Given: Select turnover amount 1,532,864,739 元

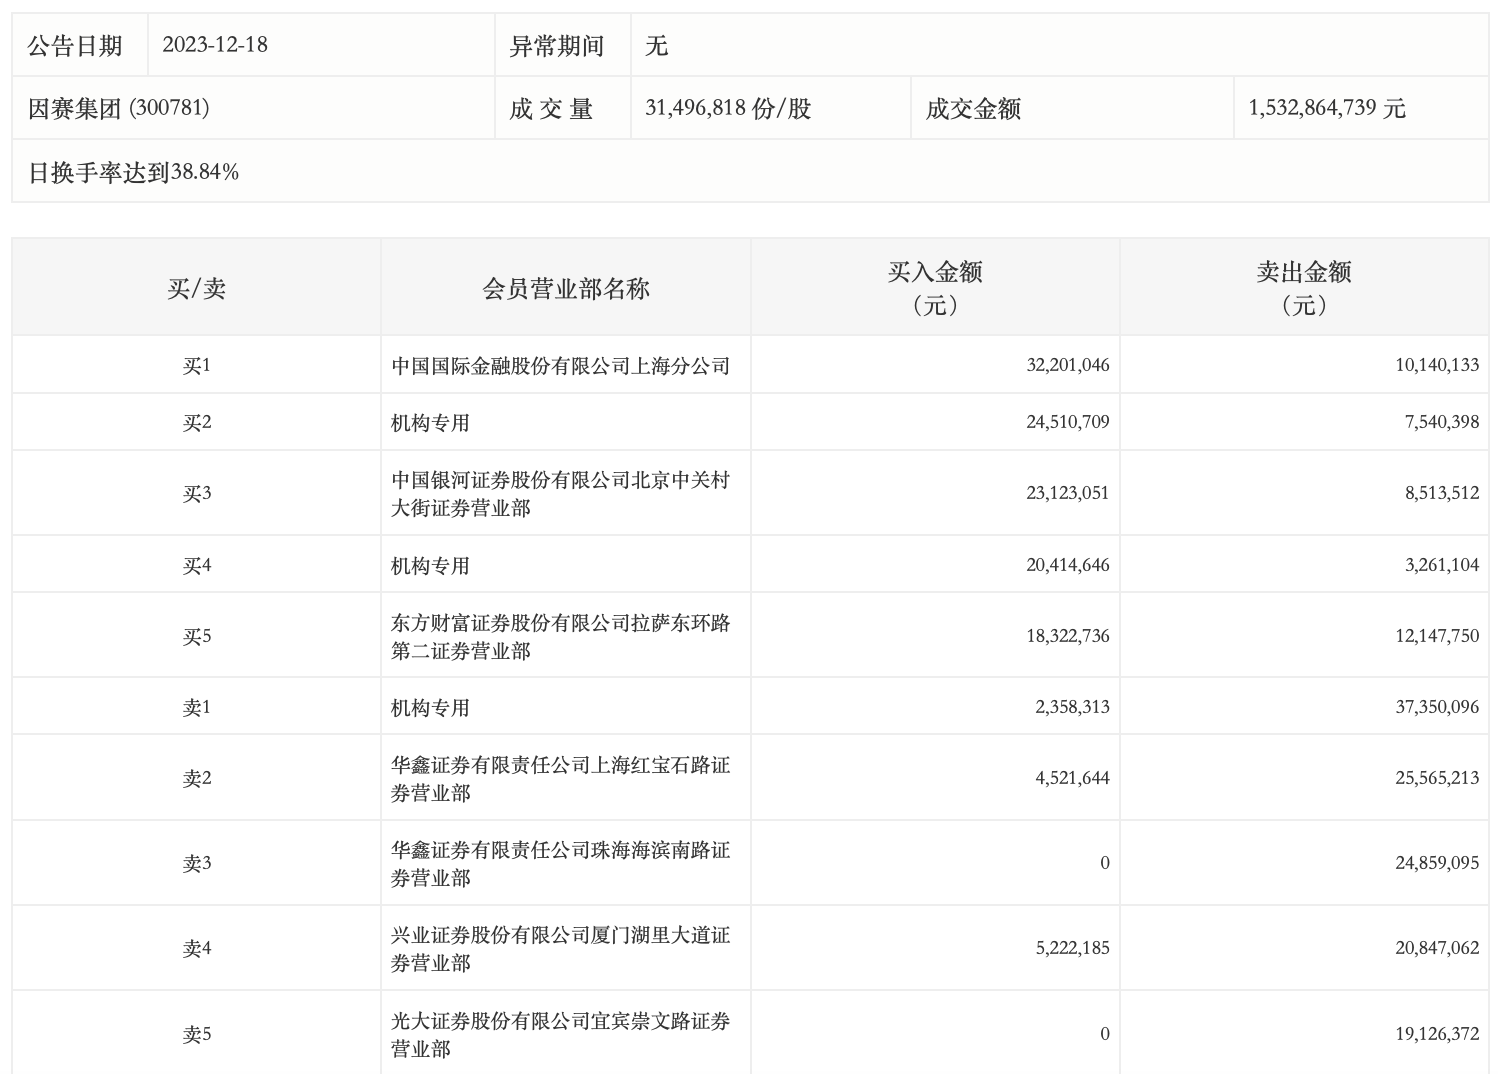Looking at the screenshot, I should click(1327, 108).
